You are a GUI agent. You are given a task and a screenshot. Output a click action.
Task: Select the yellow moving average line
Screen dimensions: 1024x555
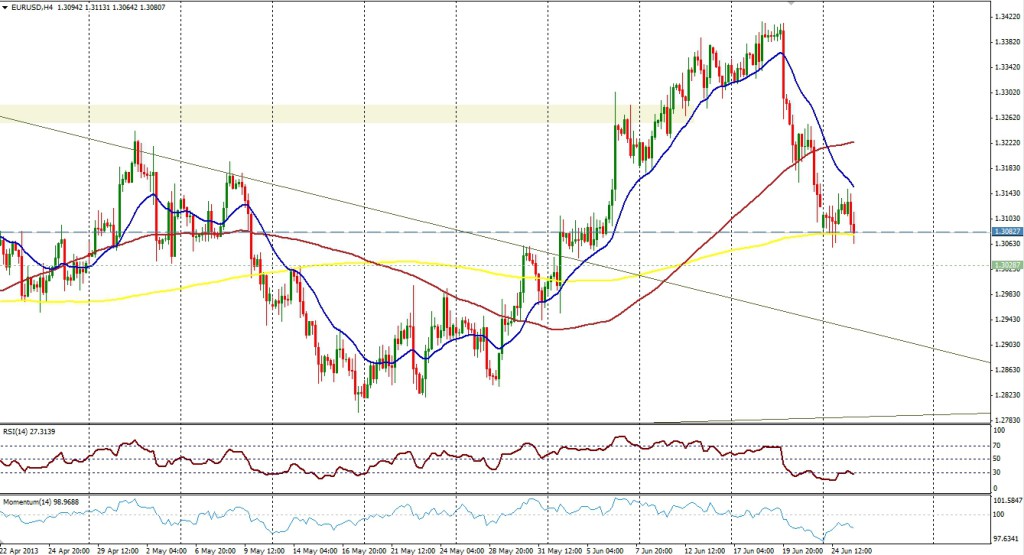pos(400,263)
